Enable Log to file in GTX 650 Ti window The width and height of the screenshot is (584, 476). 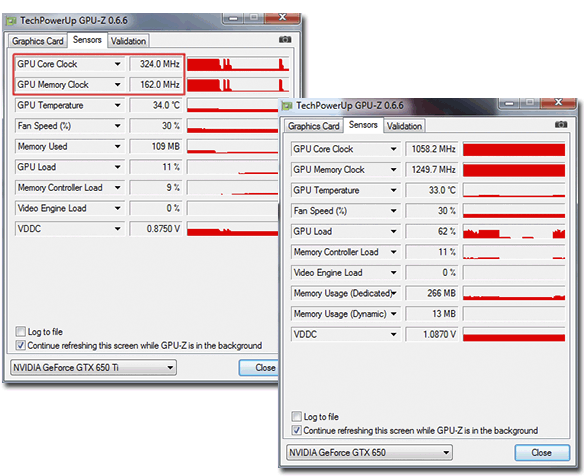[20, 331]
